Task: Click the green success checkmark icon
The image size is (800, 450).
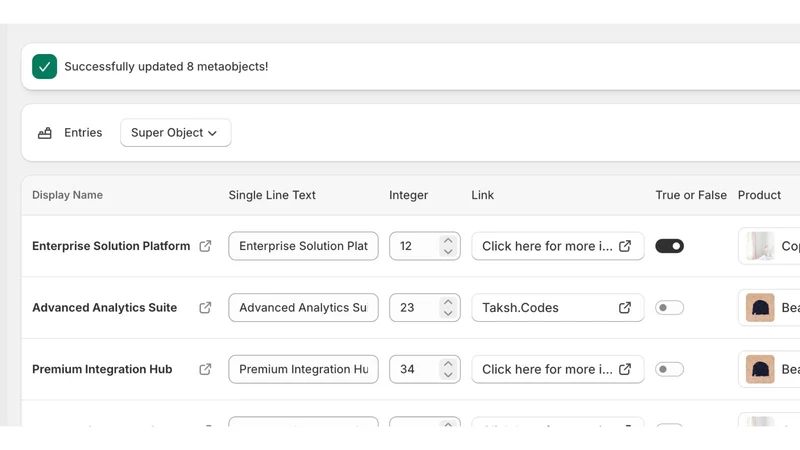Action: coord(44,67)
